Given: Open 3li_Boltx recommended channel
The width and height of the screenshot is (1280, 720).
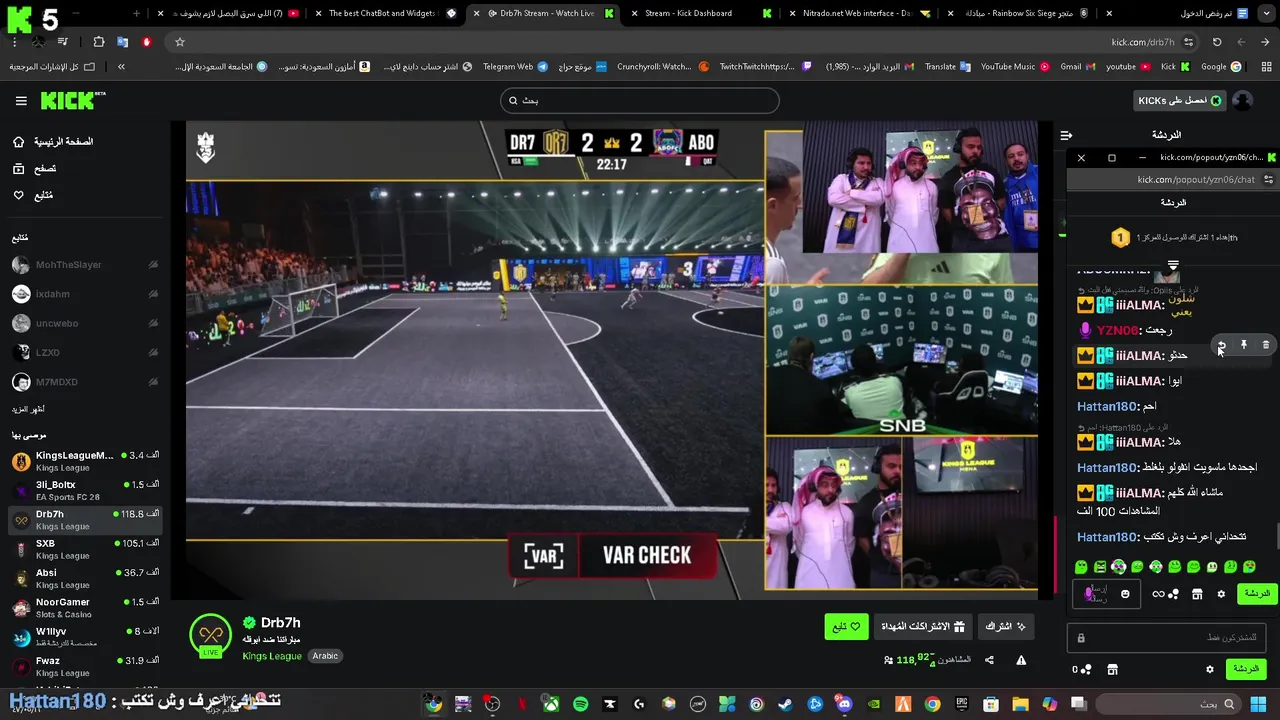Looking at the screenshot, I should [85, 490].
